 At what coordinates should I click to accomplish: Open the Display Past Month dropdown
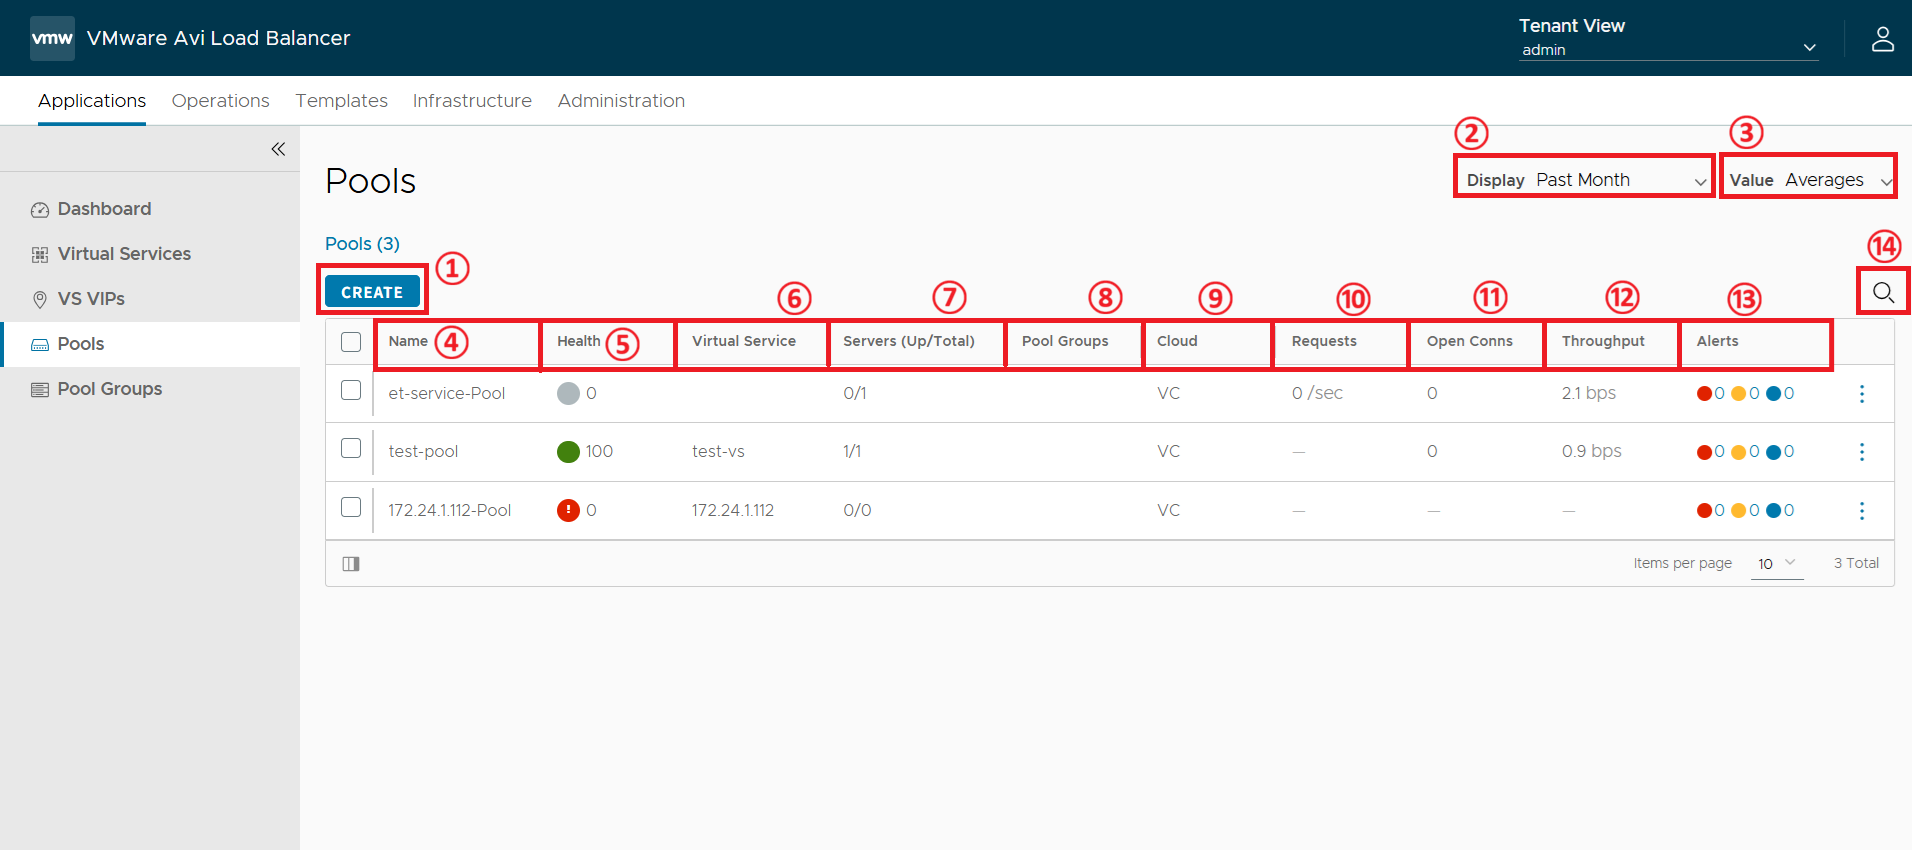click(x=1585, y=180)
